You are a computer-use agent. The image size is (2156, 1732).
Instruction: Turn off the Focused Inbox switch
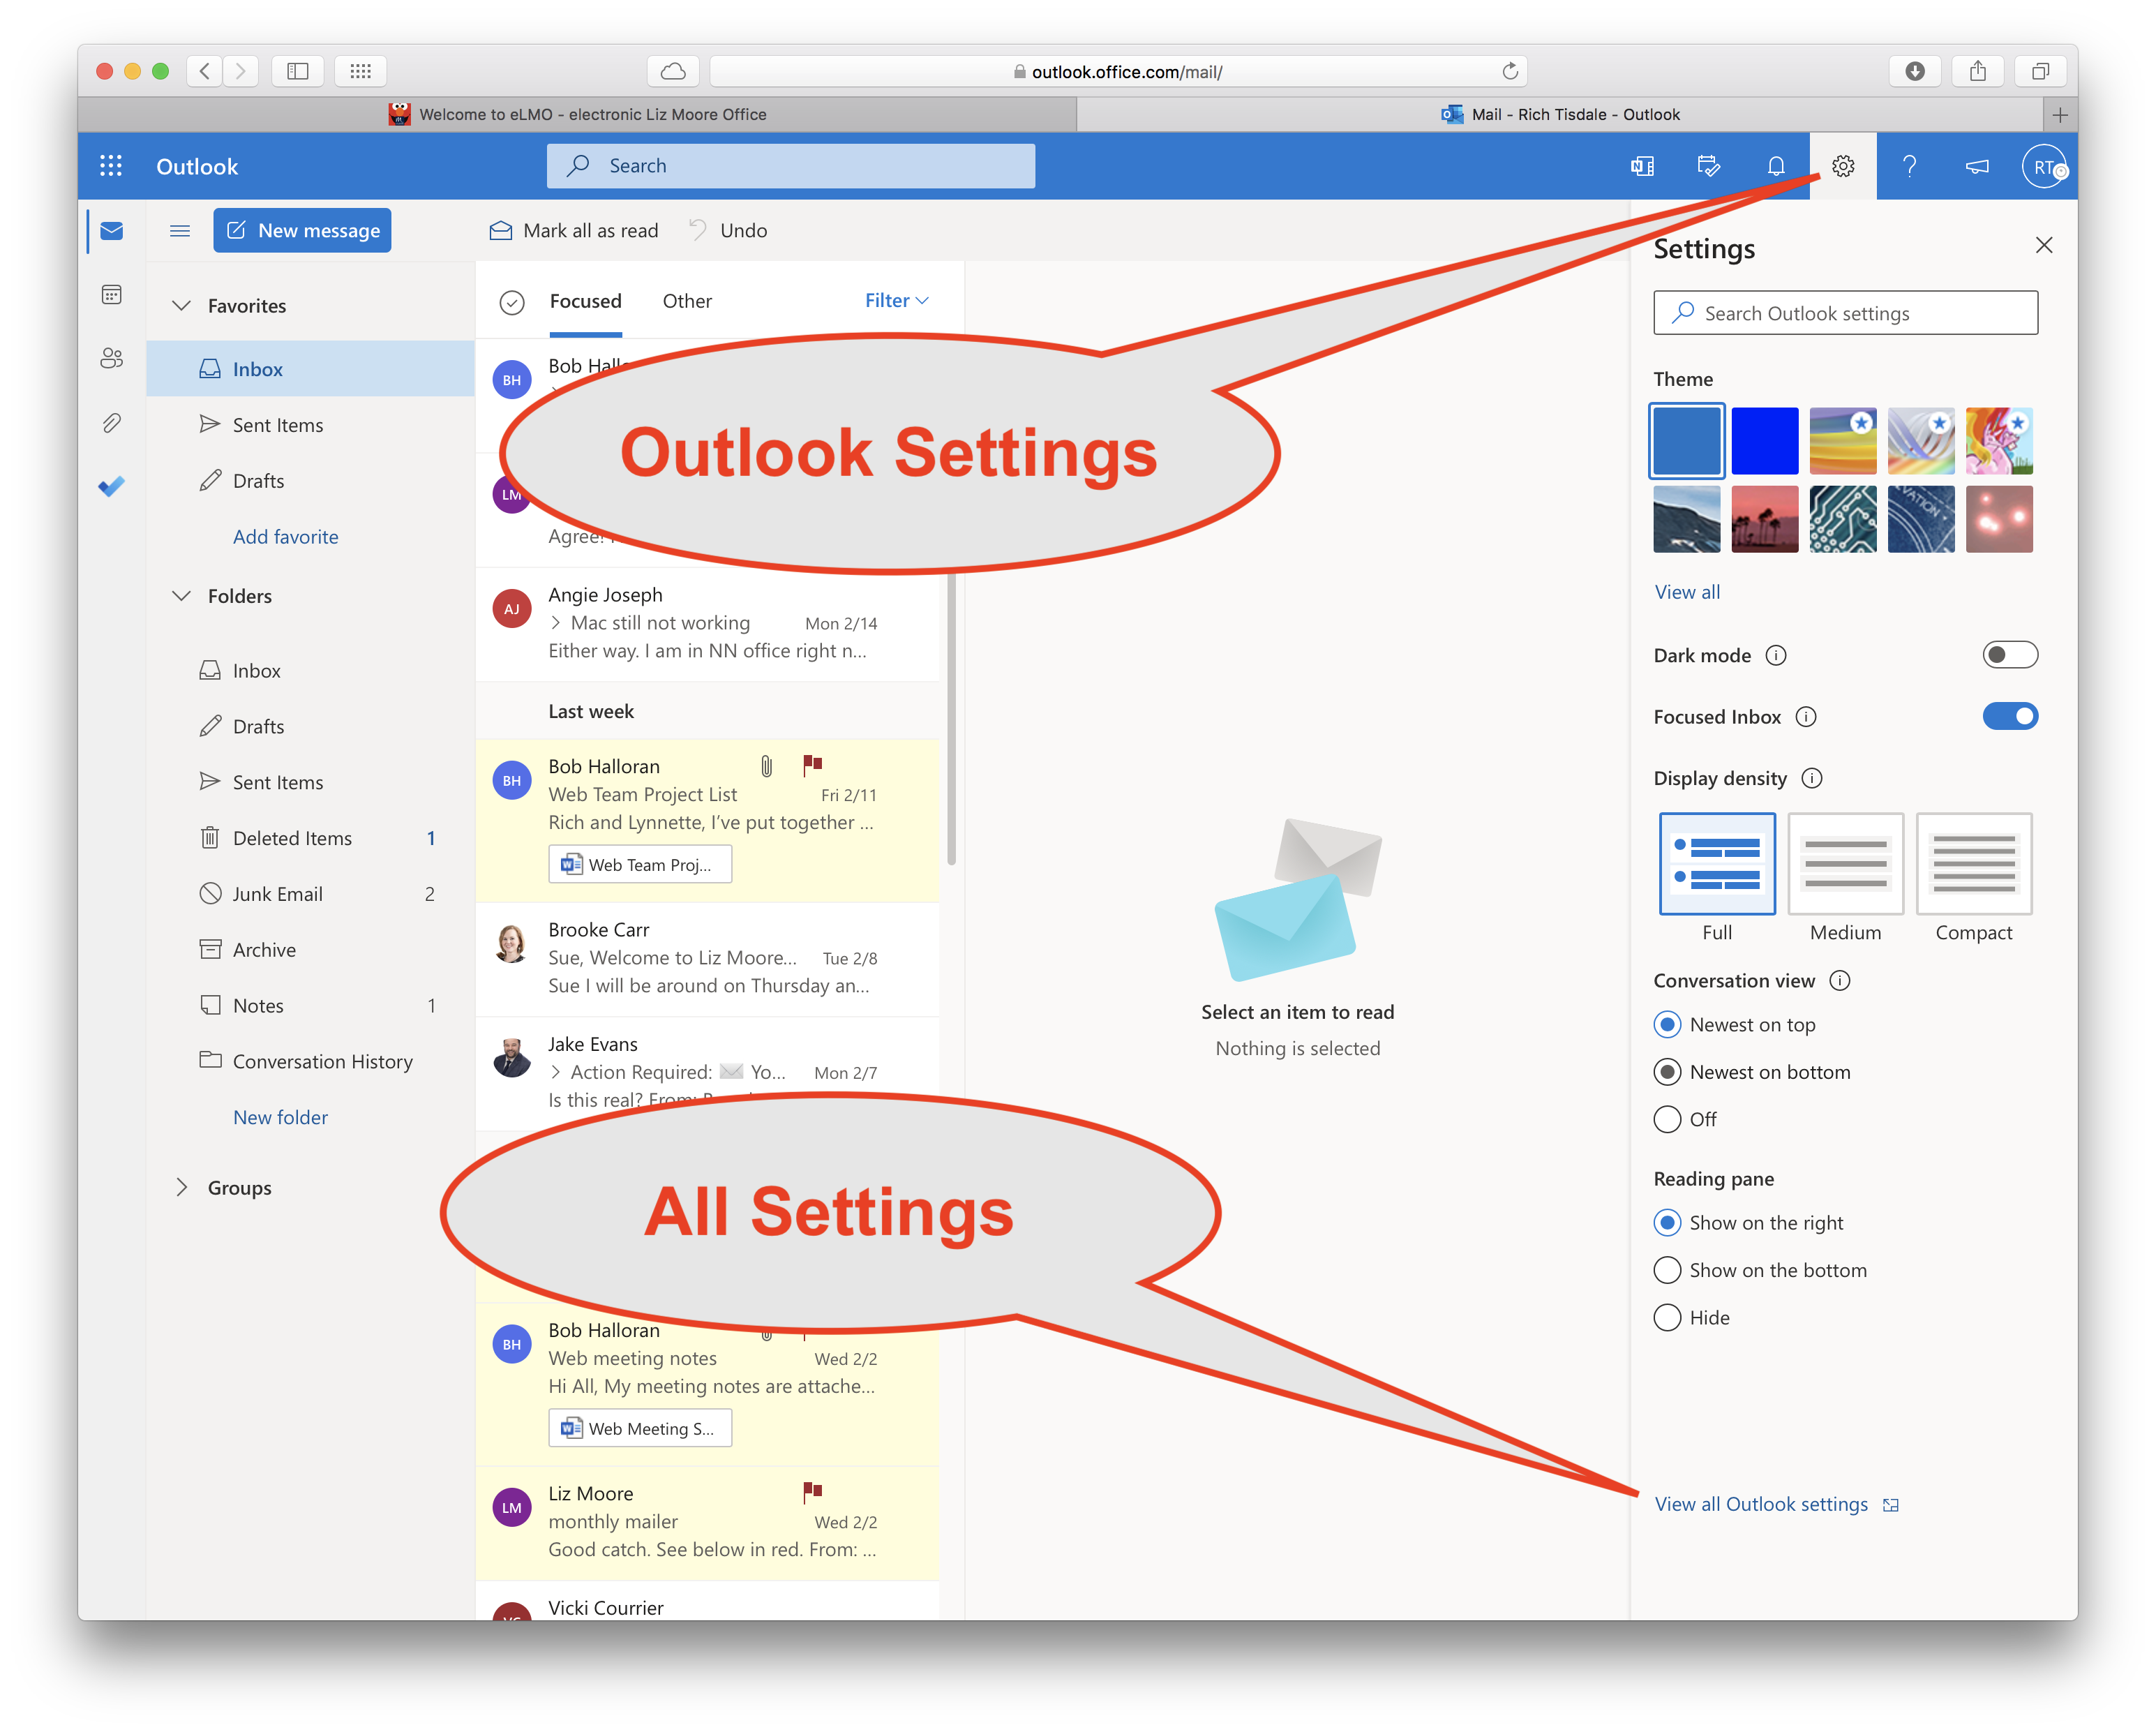click(x=2009, y=716)
